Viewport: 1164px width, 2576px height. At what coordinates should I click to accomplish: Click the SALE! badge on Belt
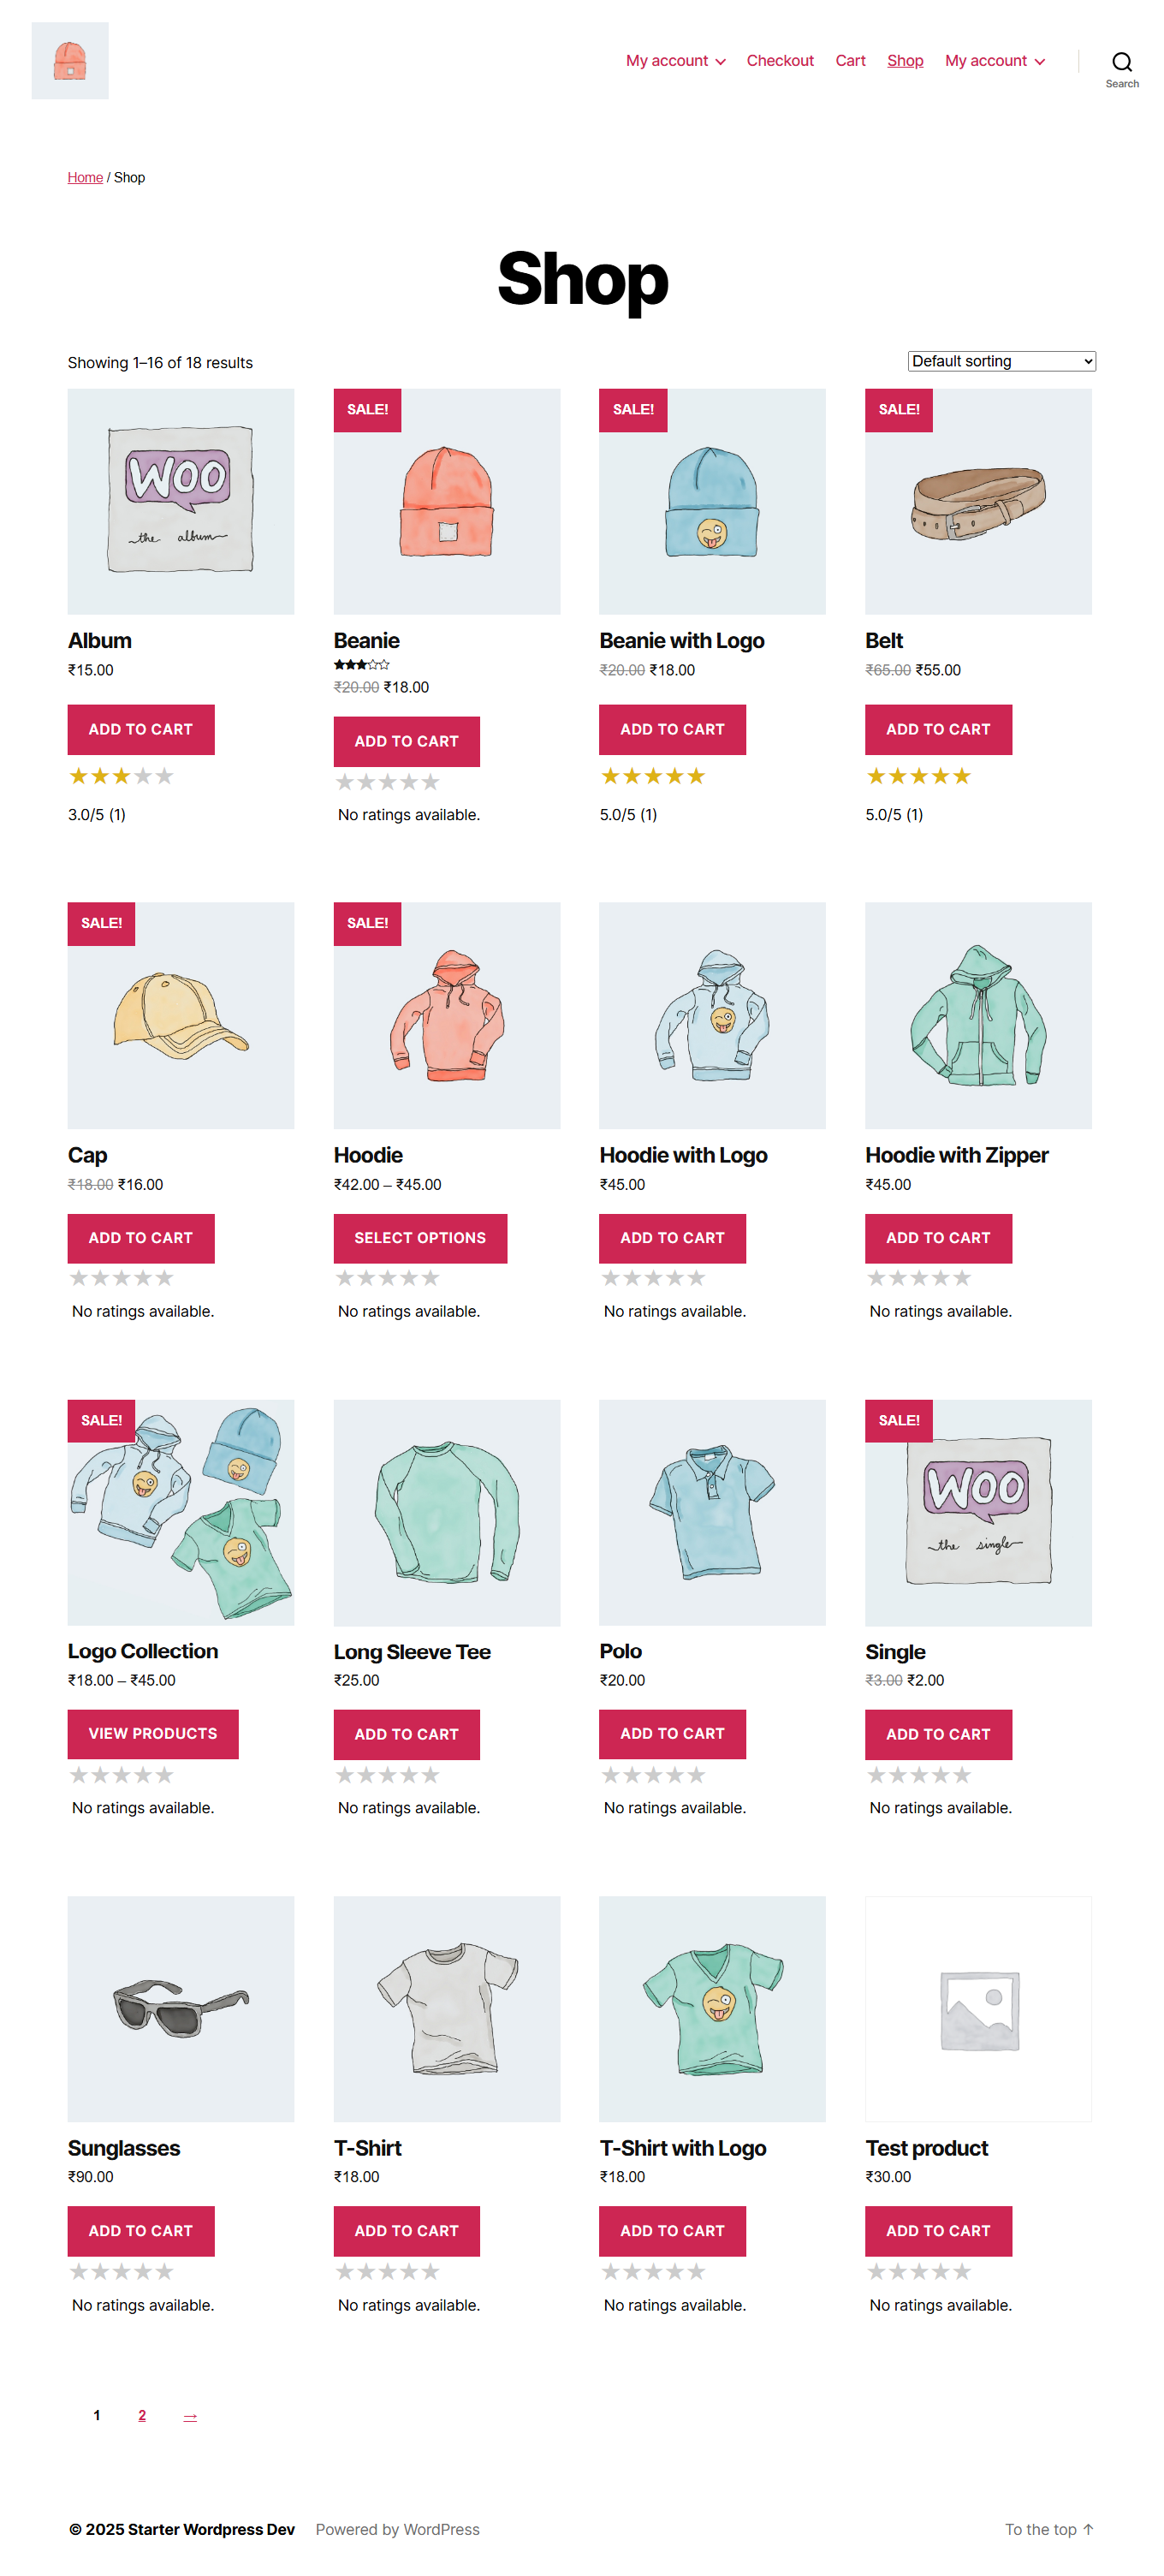point(898,410)
